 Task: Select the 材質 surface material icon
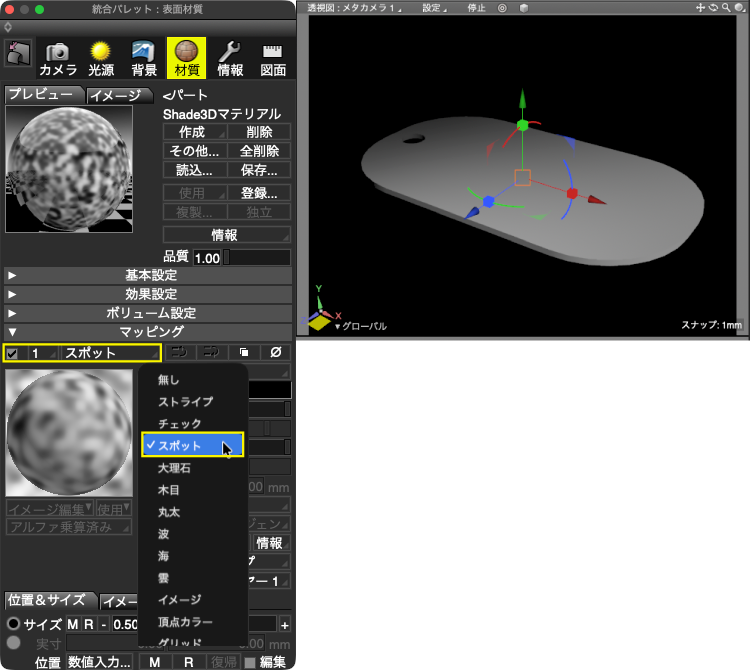tap(187, 58)
